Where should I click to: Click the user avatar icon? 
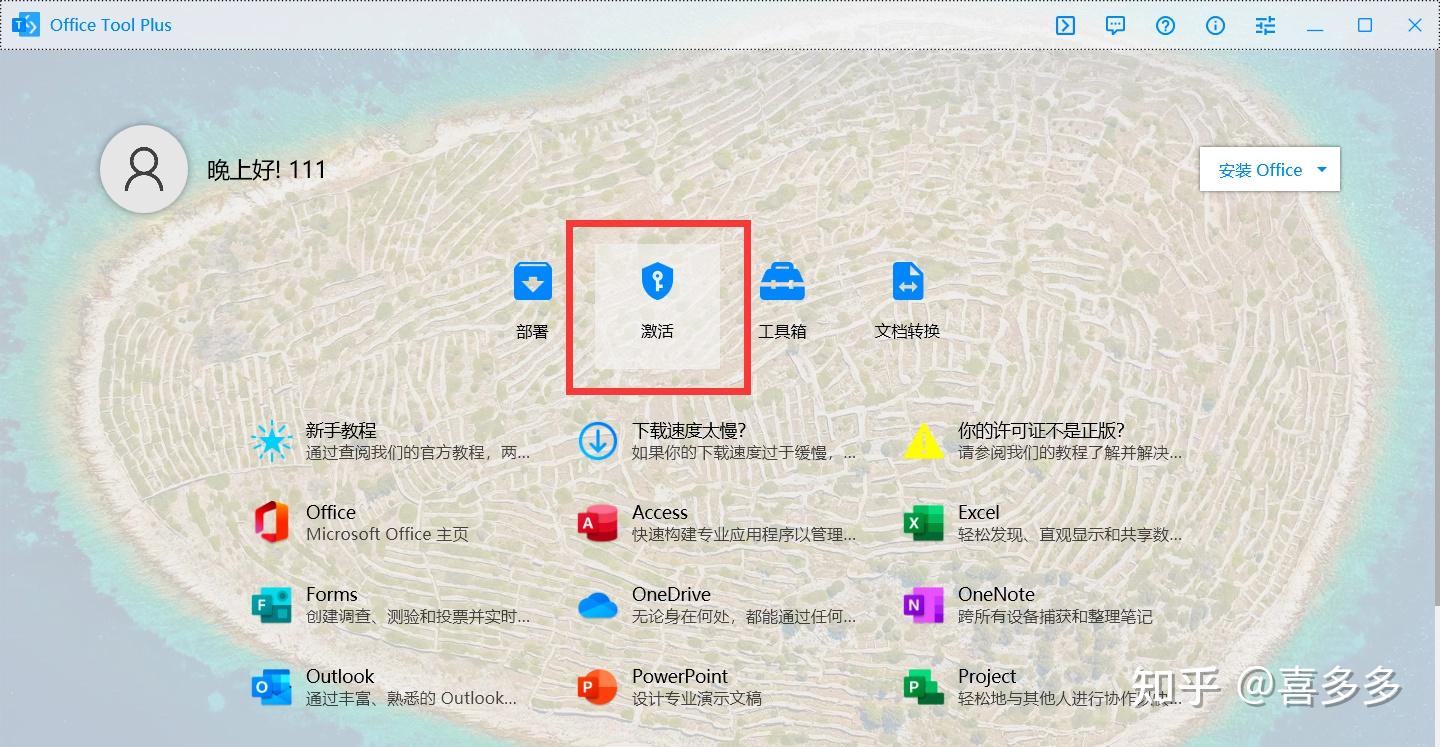[x=144, y=169]
